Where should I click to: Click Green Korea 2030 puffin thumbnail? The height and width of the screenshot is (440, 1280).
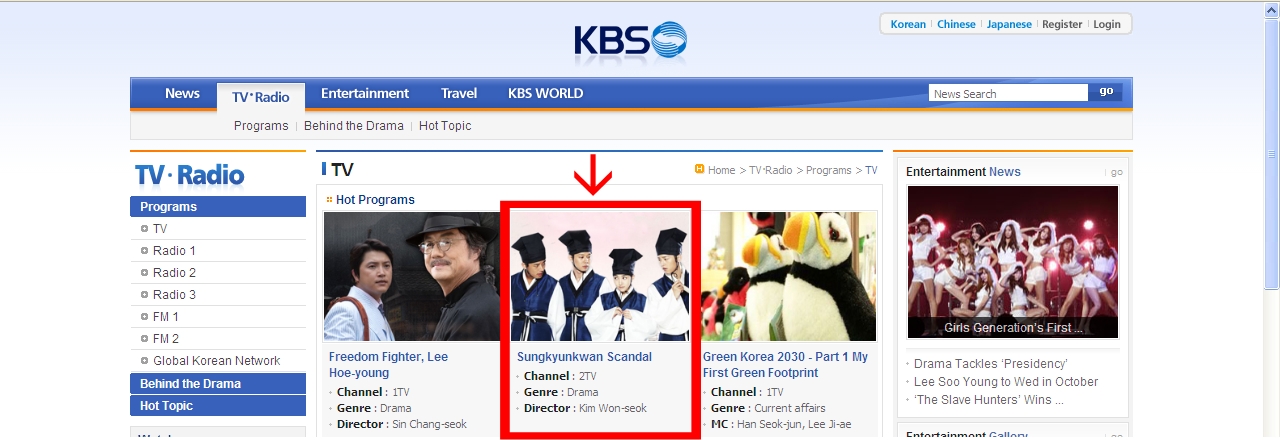(790, 277)
